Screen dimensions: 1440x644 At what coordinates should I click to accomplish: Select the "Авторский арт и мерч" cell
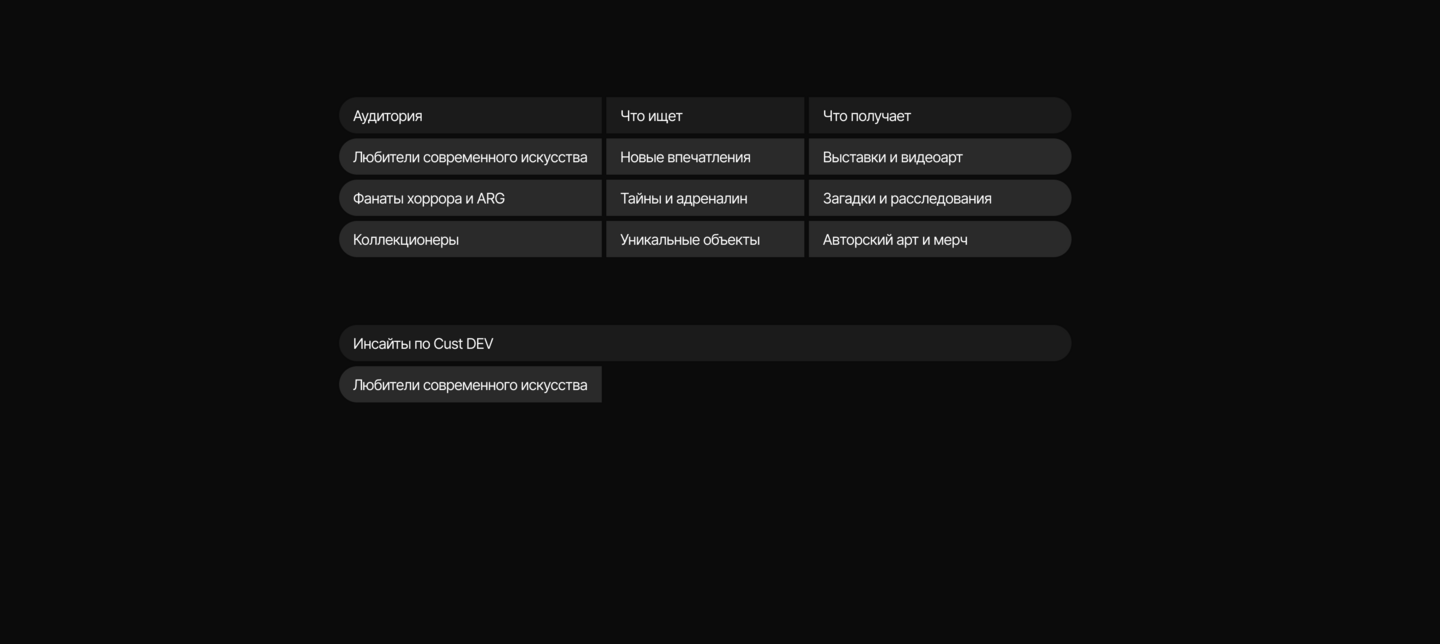(940, 240)
